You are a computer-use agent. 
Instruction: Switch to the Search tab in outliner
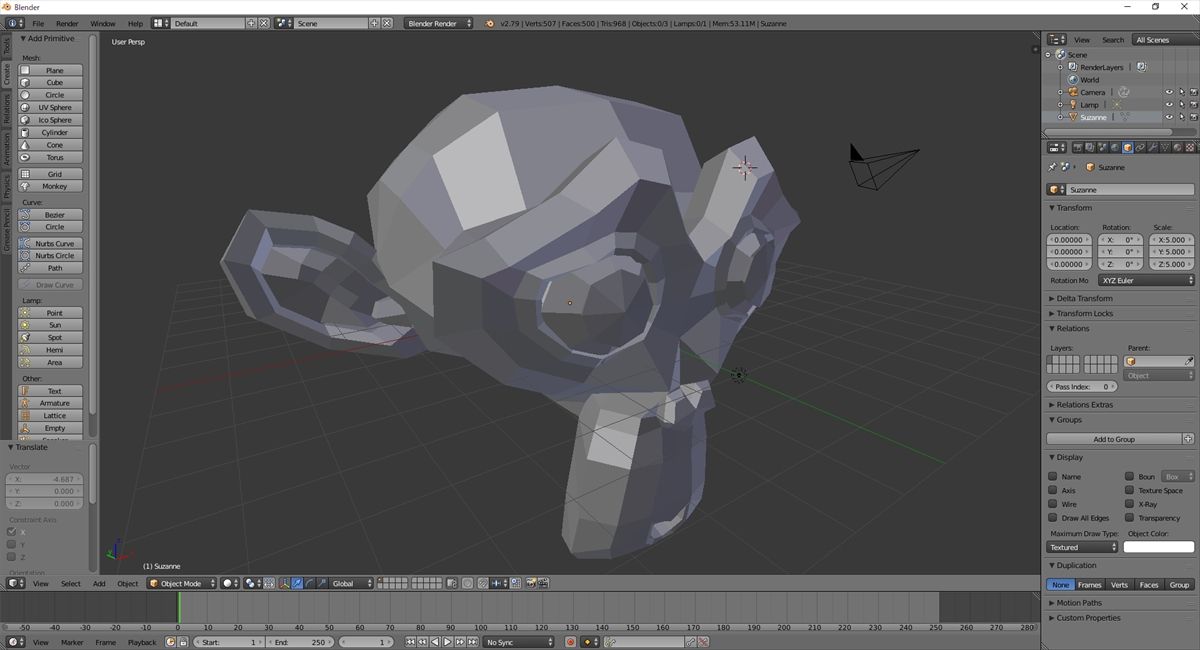(x=1113, y=40)
